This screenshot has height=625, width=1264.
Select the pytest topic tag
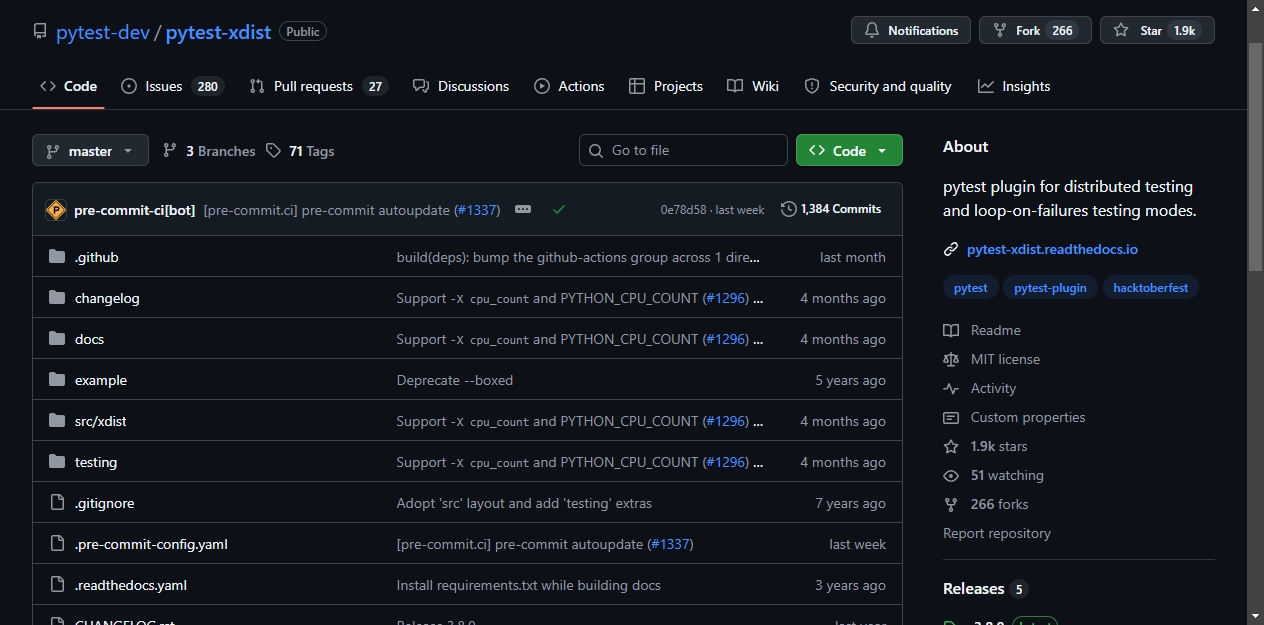point(970,288)
